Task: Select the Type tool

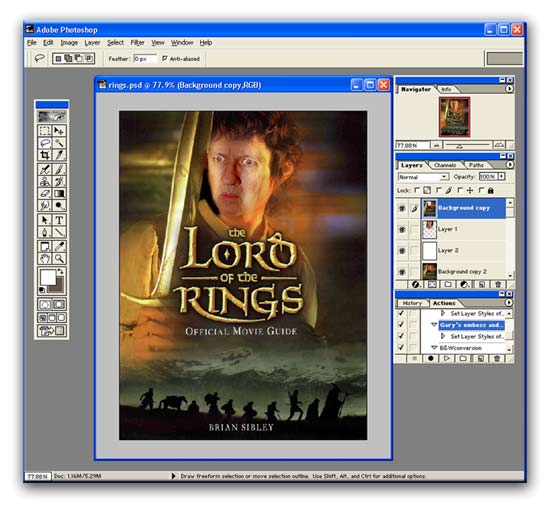Action: pyautogui.click(x=59, y=220)
